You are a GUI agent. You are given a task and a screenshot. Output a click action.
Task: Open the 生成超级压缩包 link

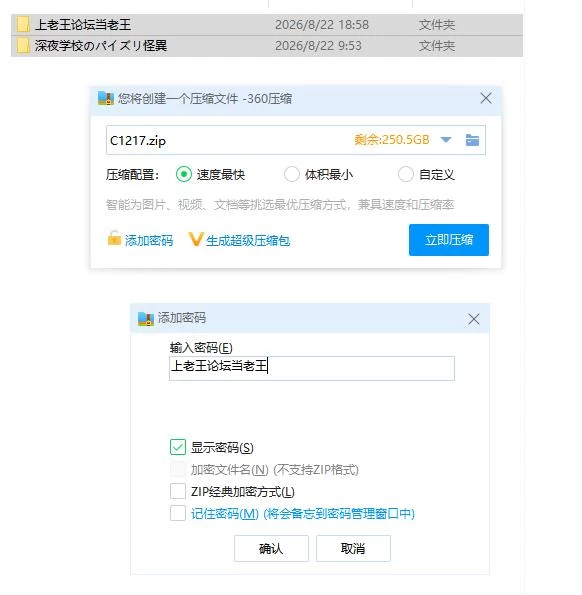(x=248, y=240)
